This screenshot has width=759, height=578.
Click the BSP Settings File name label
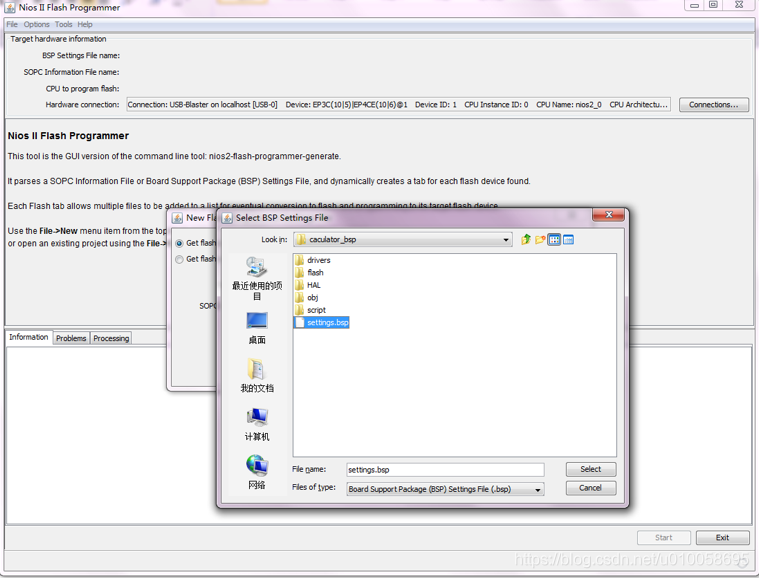(x=81, y=56)
